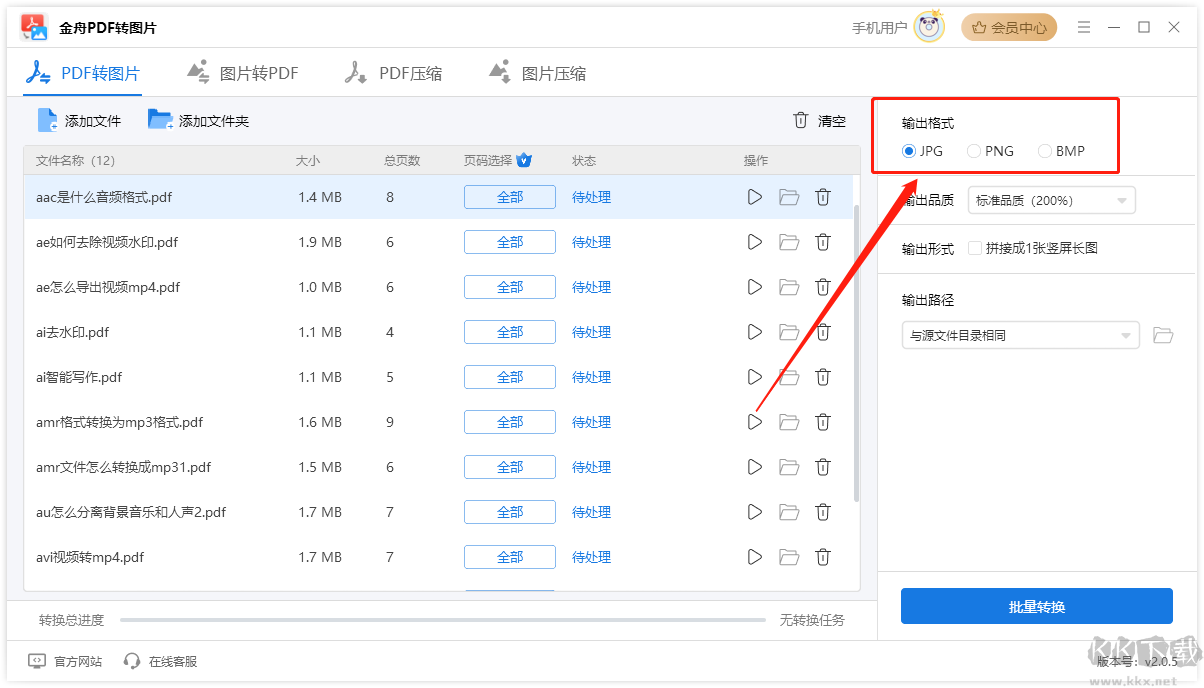
Task: Click the 添加文件 add file icon
Action: 45,120
